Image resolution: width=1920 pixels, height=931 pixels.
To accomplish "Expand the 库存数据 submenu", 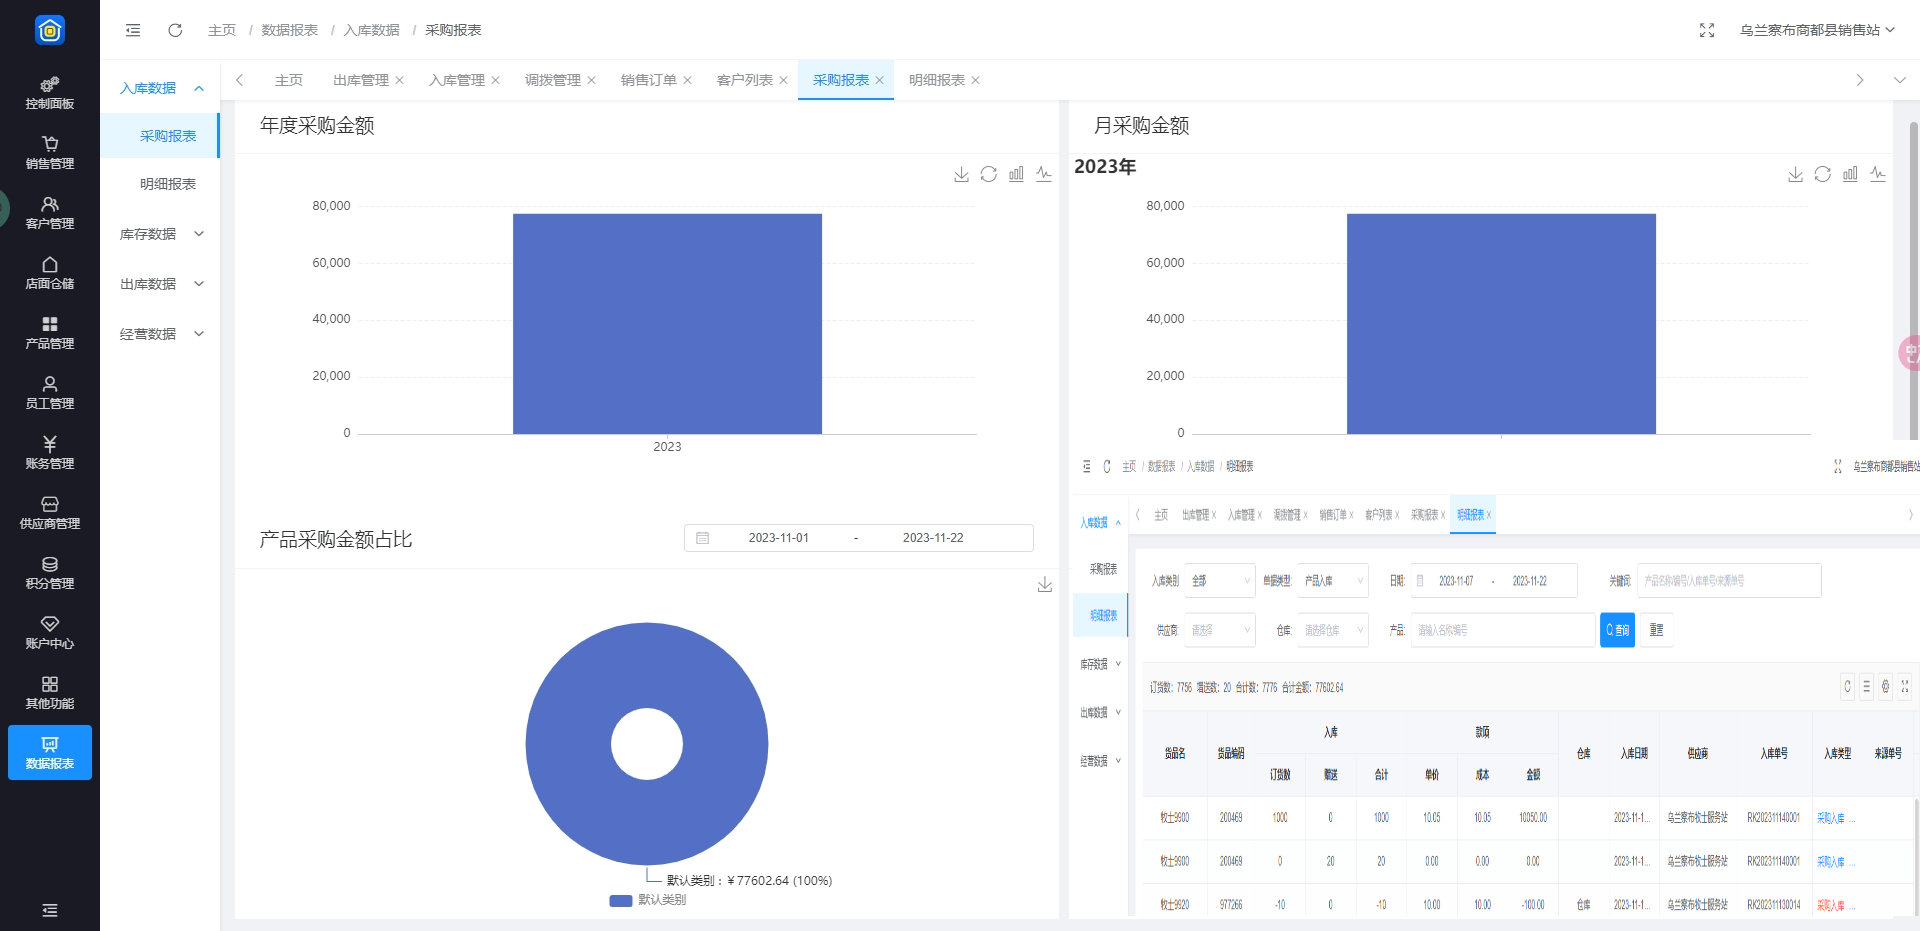I will click(x=160, y=234).
